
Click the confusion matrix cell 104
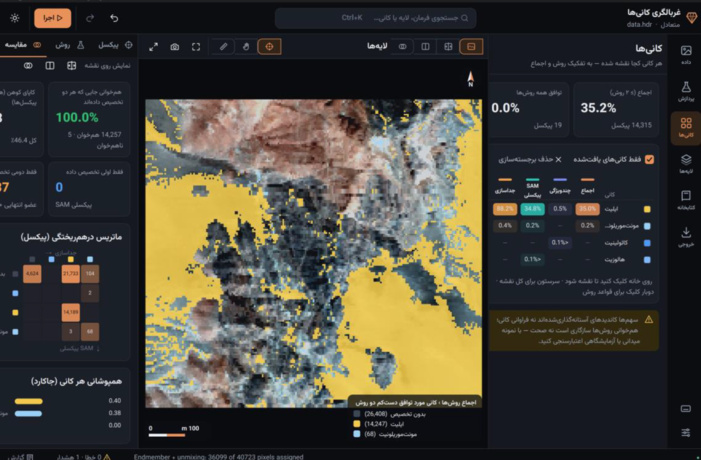[x=90, y=274]
